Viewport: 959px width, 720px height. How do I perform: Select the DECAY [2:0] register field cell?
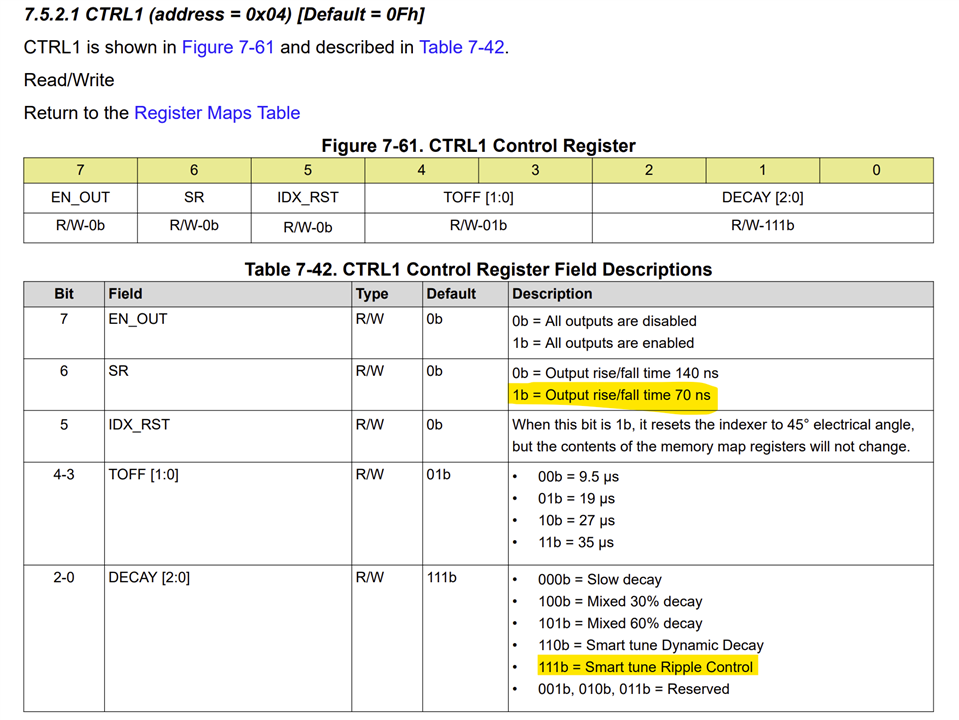[x=763, y=198]
